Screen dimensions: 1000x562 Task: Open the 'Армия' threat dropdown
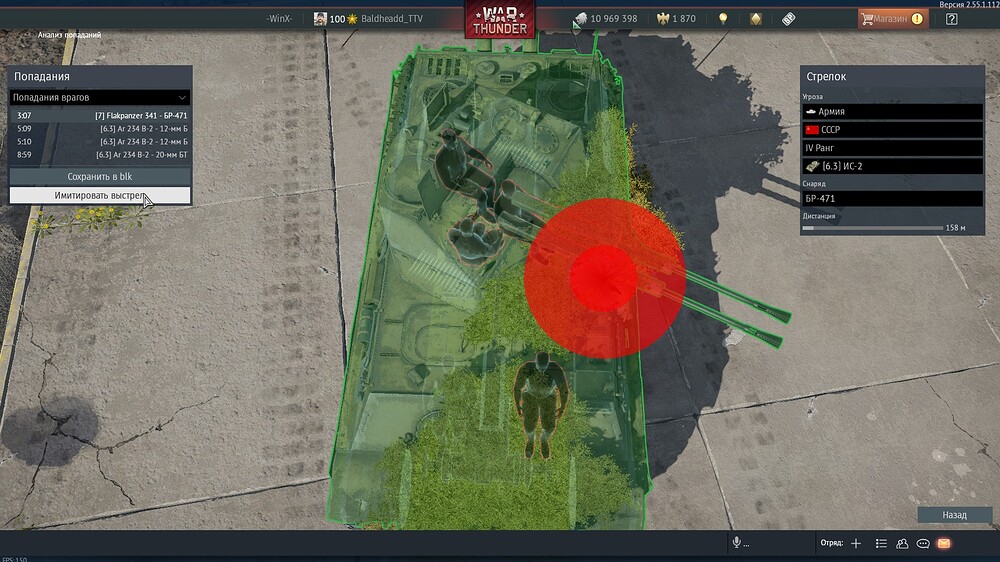(x=892, y=112)
